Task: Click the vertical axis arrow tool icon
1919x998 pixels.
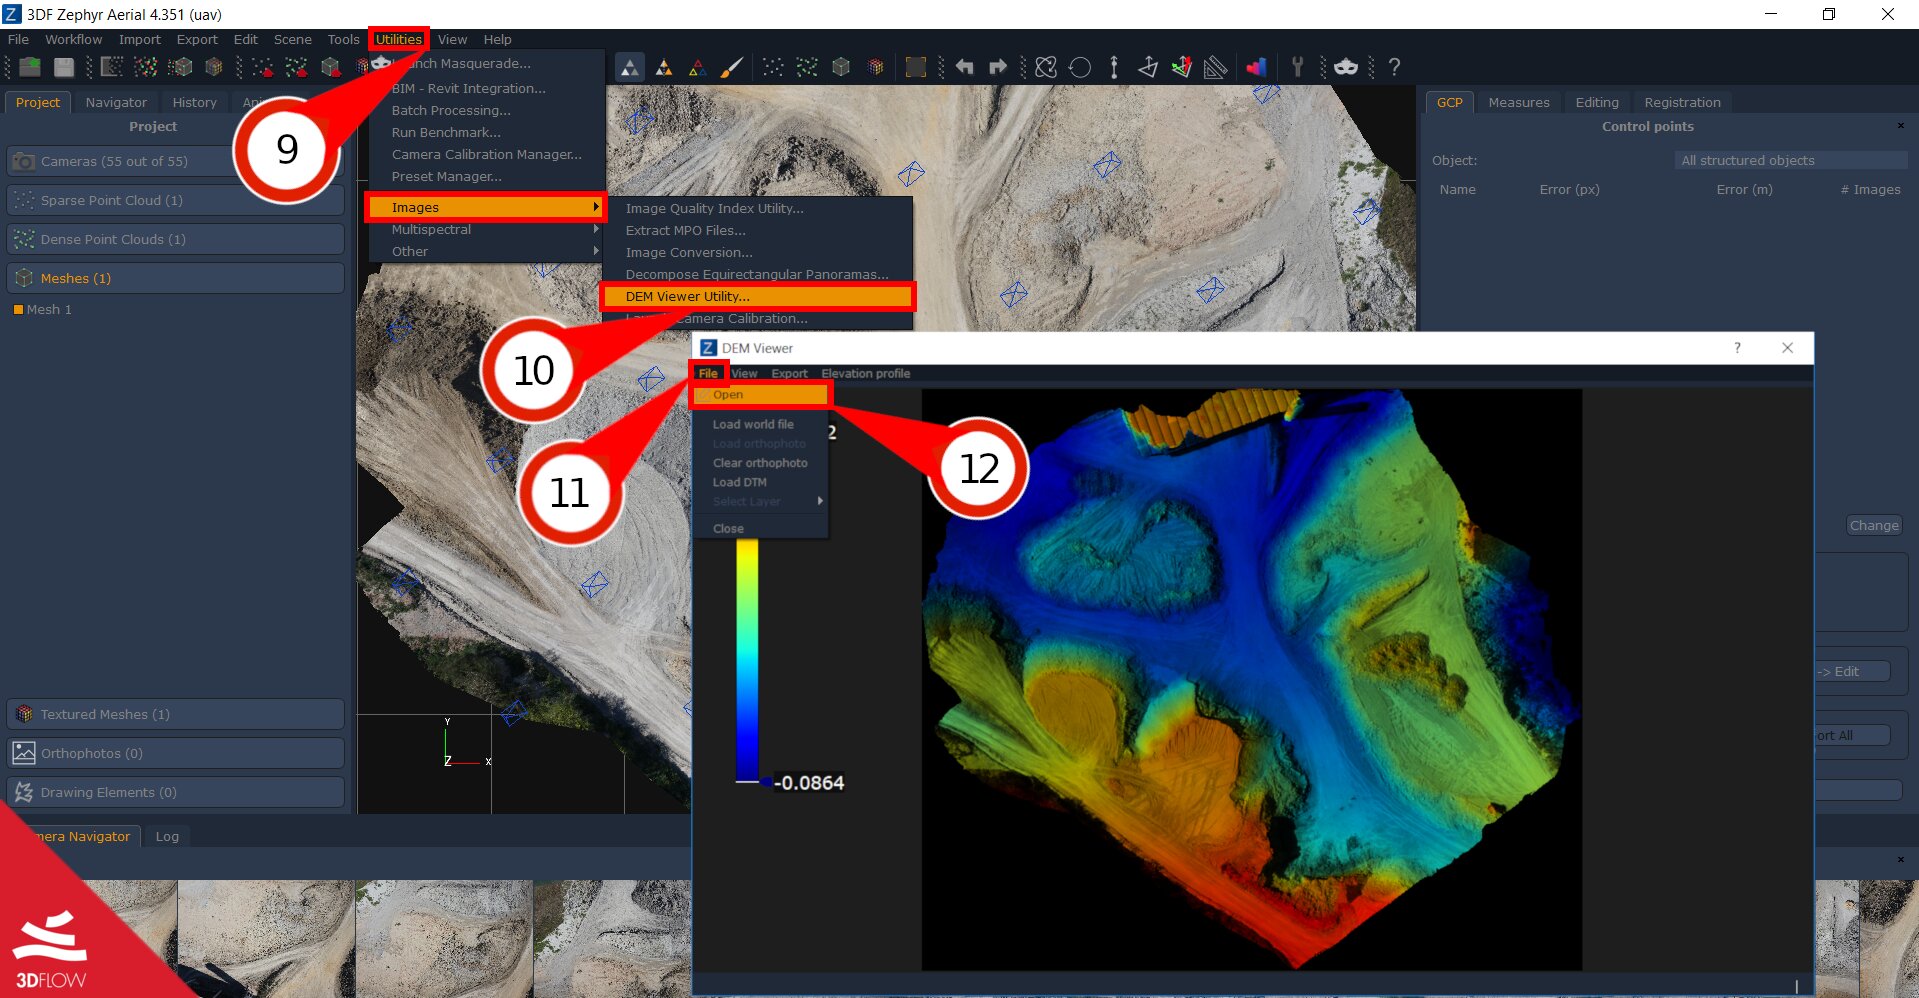Action: [1114, 67]
